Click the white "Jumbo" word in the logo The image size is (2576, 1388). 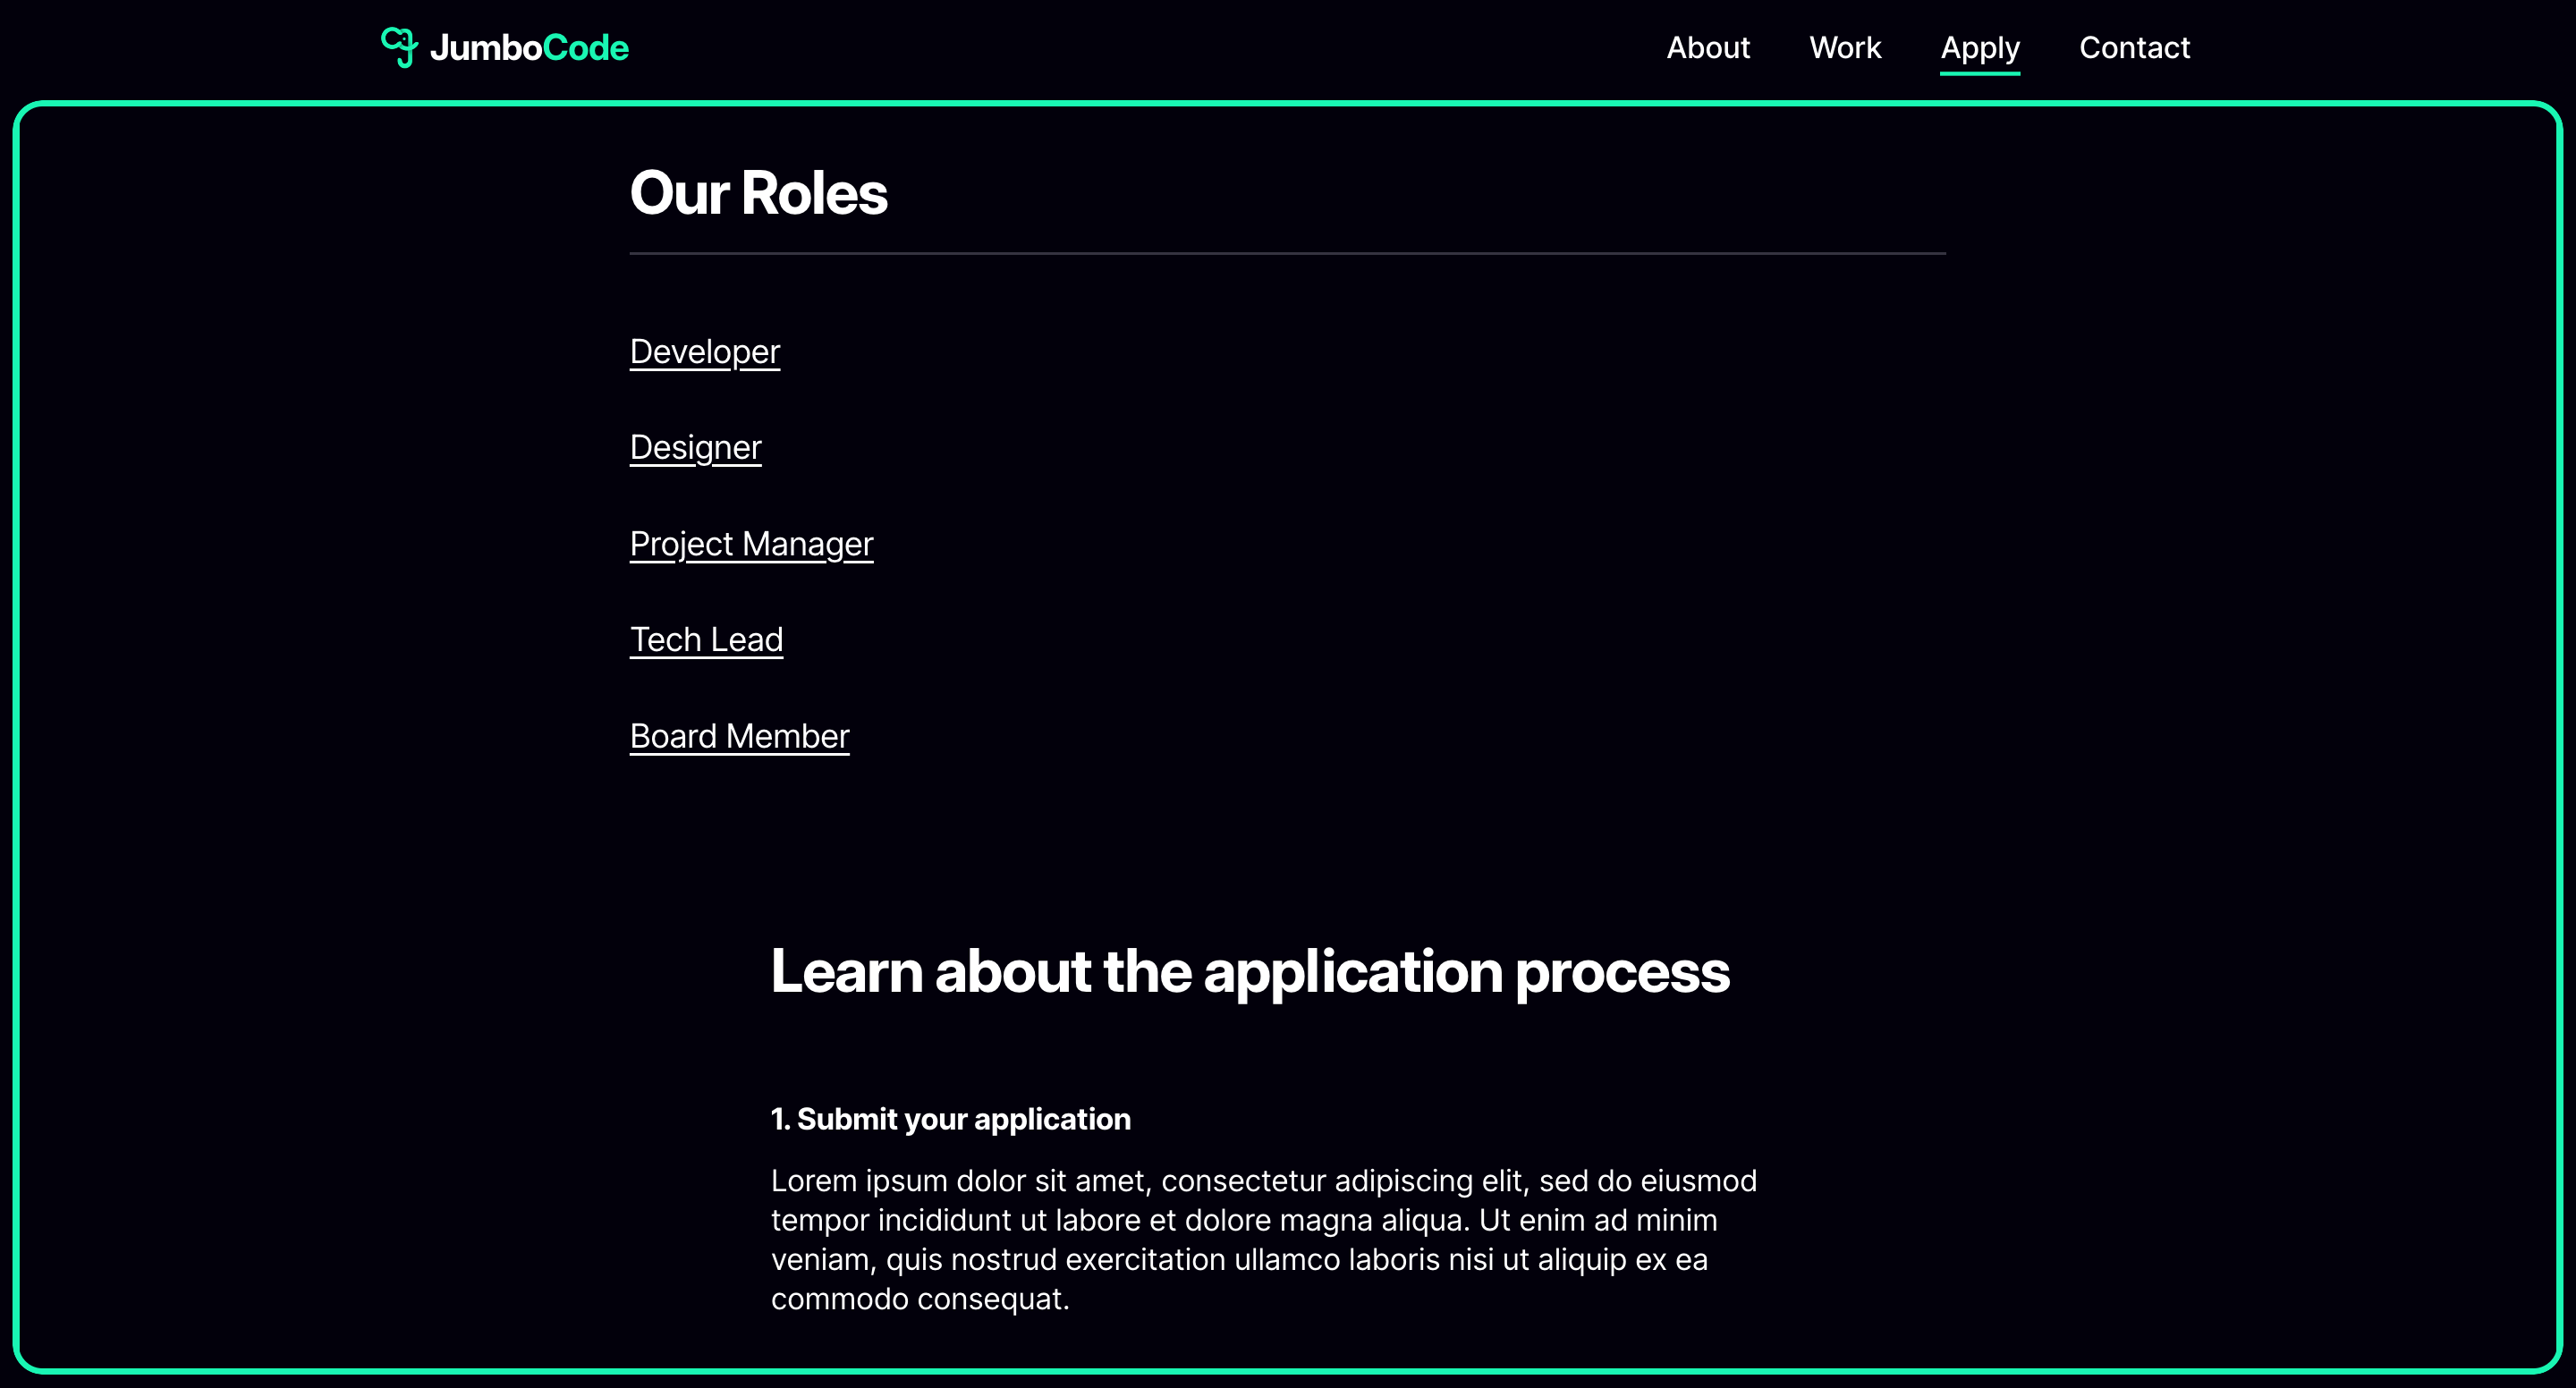pyautogui.click(x=486, y=48)
